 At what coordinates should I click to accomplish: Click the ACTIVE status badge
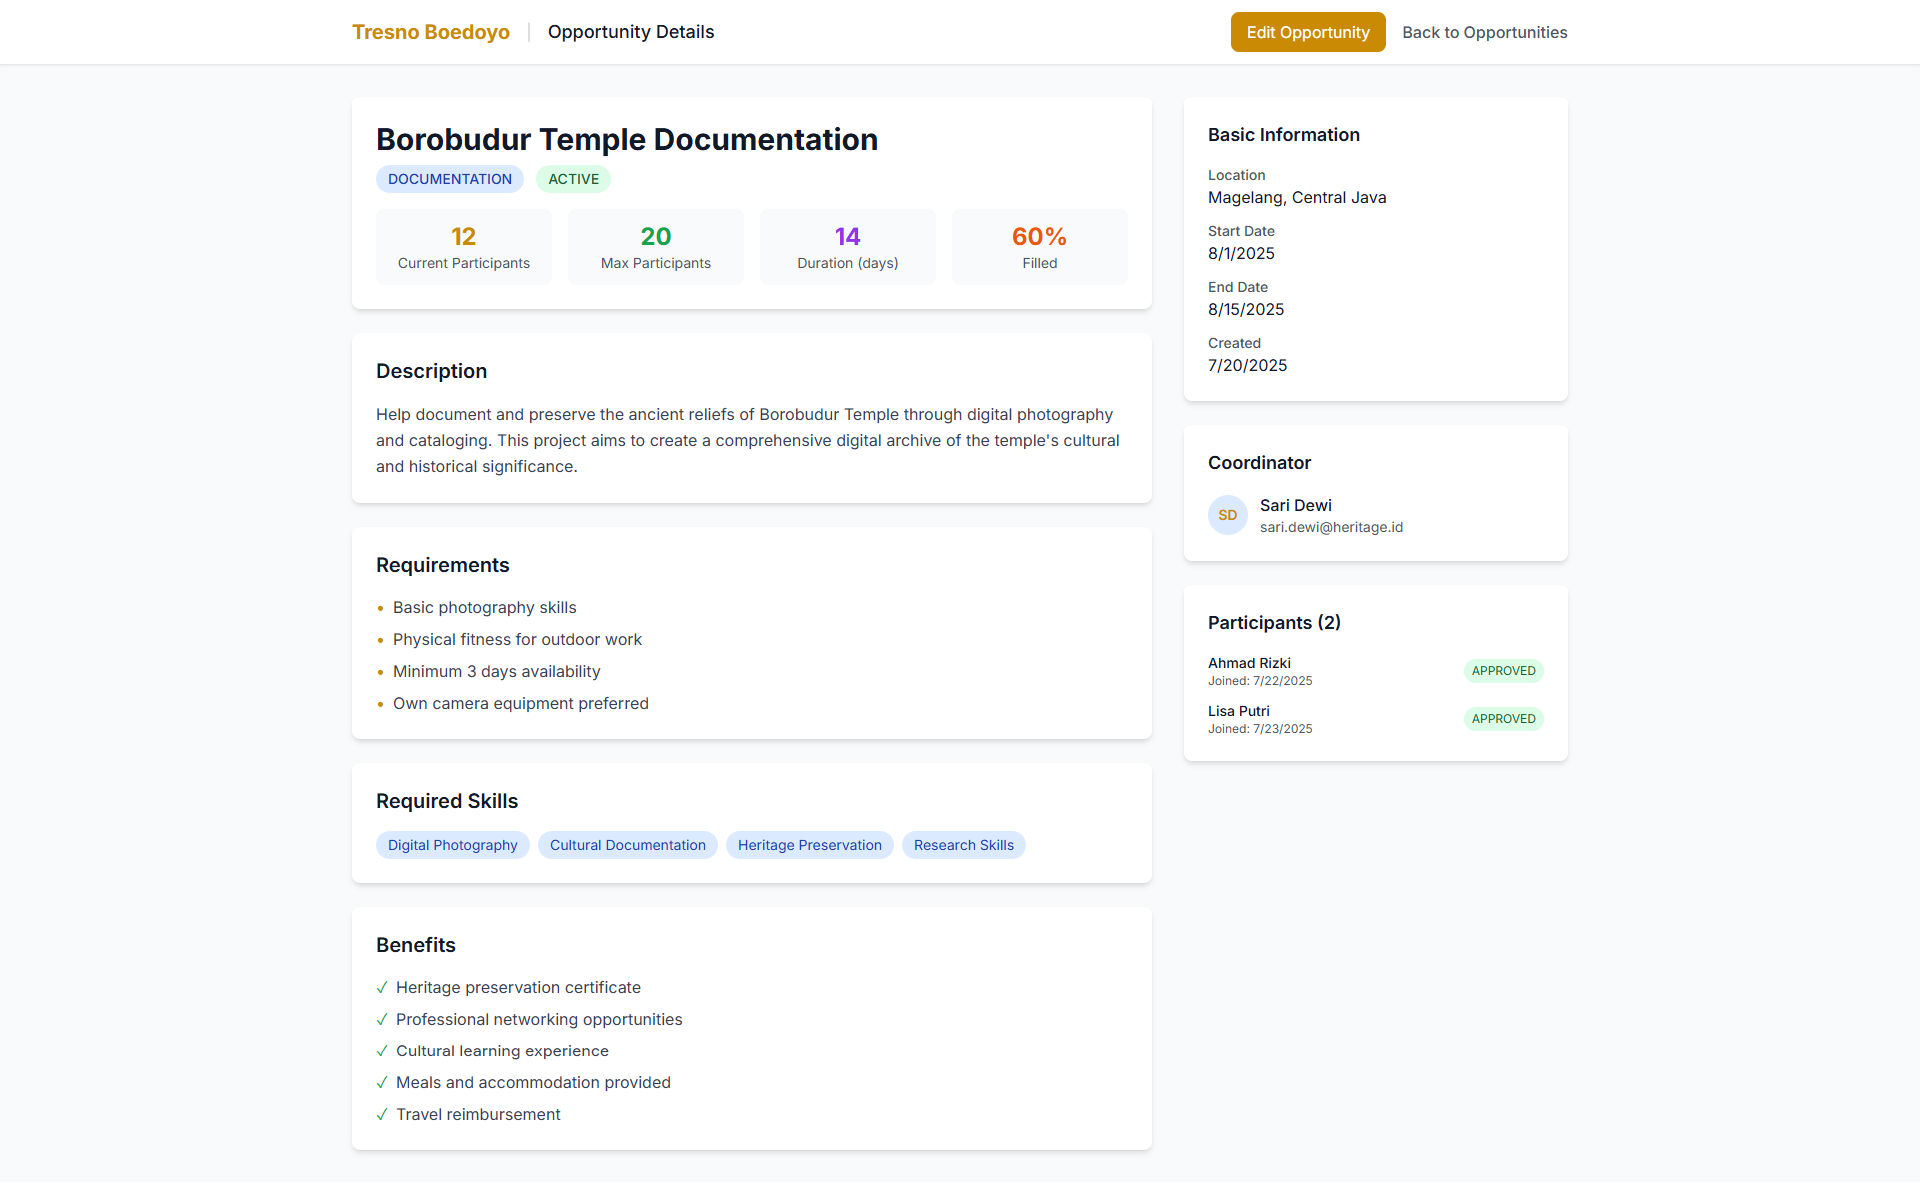pyautogui.click(x=573, y=179)
